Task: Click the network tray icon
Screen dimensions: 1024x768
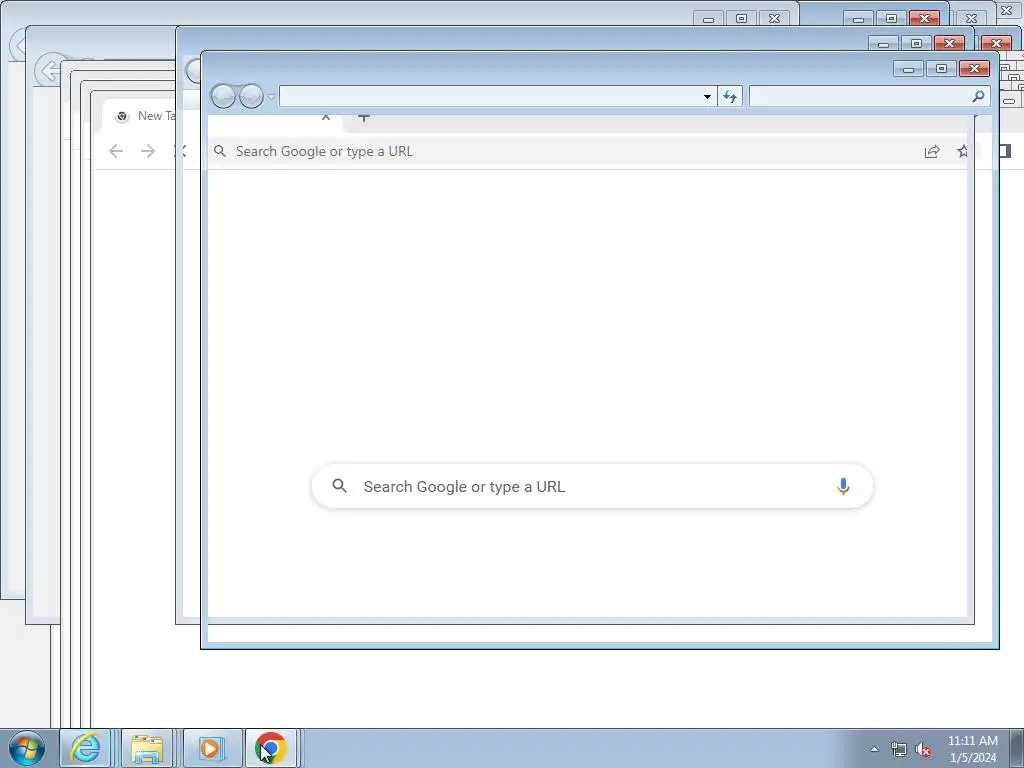Action: (x=899, y=750)
